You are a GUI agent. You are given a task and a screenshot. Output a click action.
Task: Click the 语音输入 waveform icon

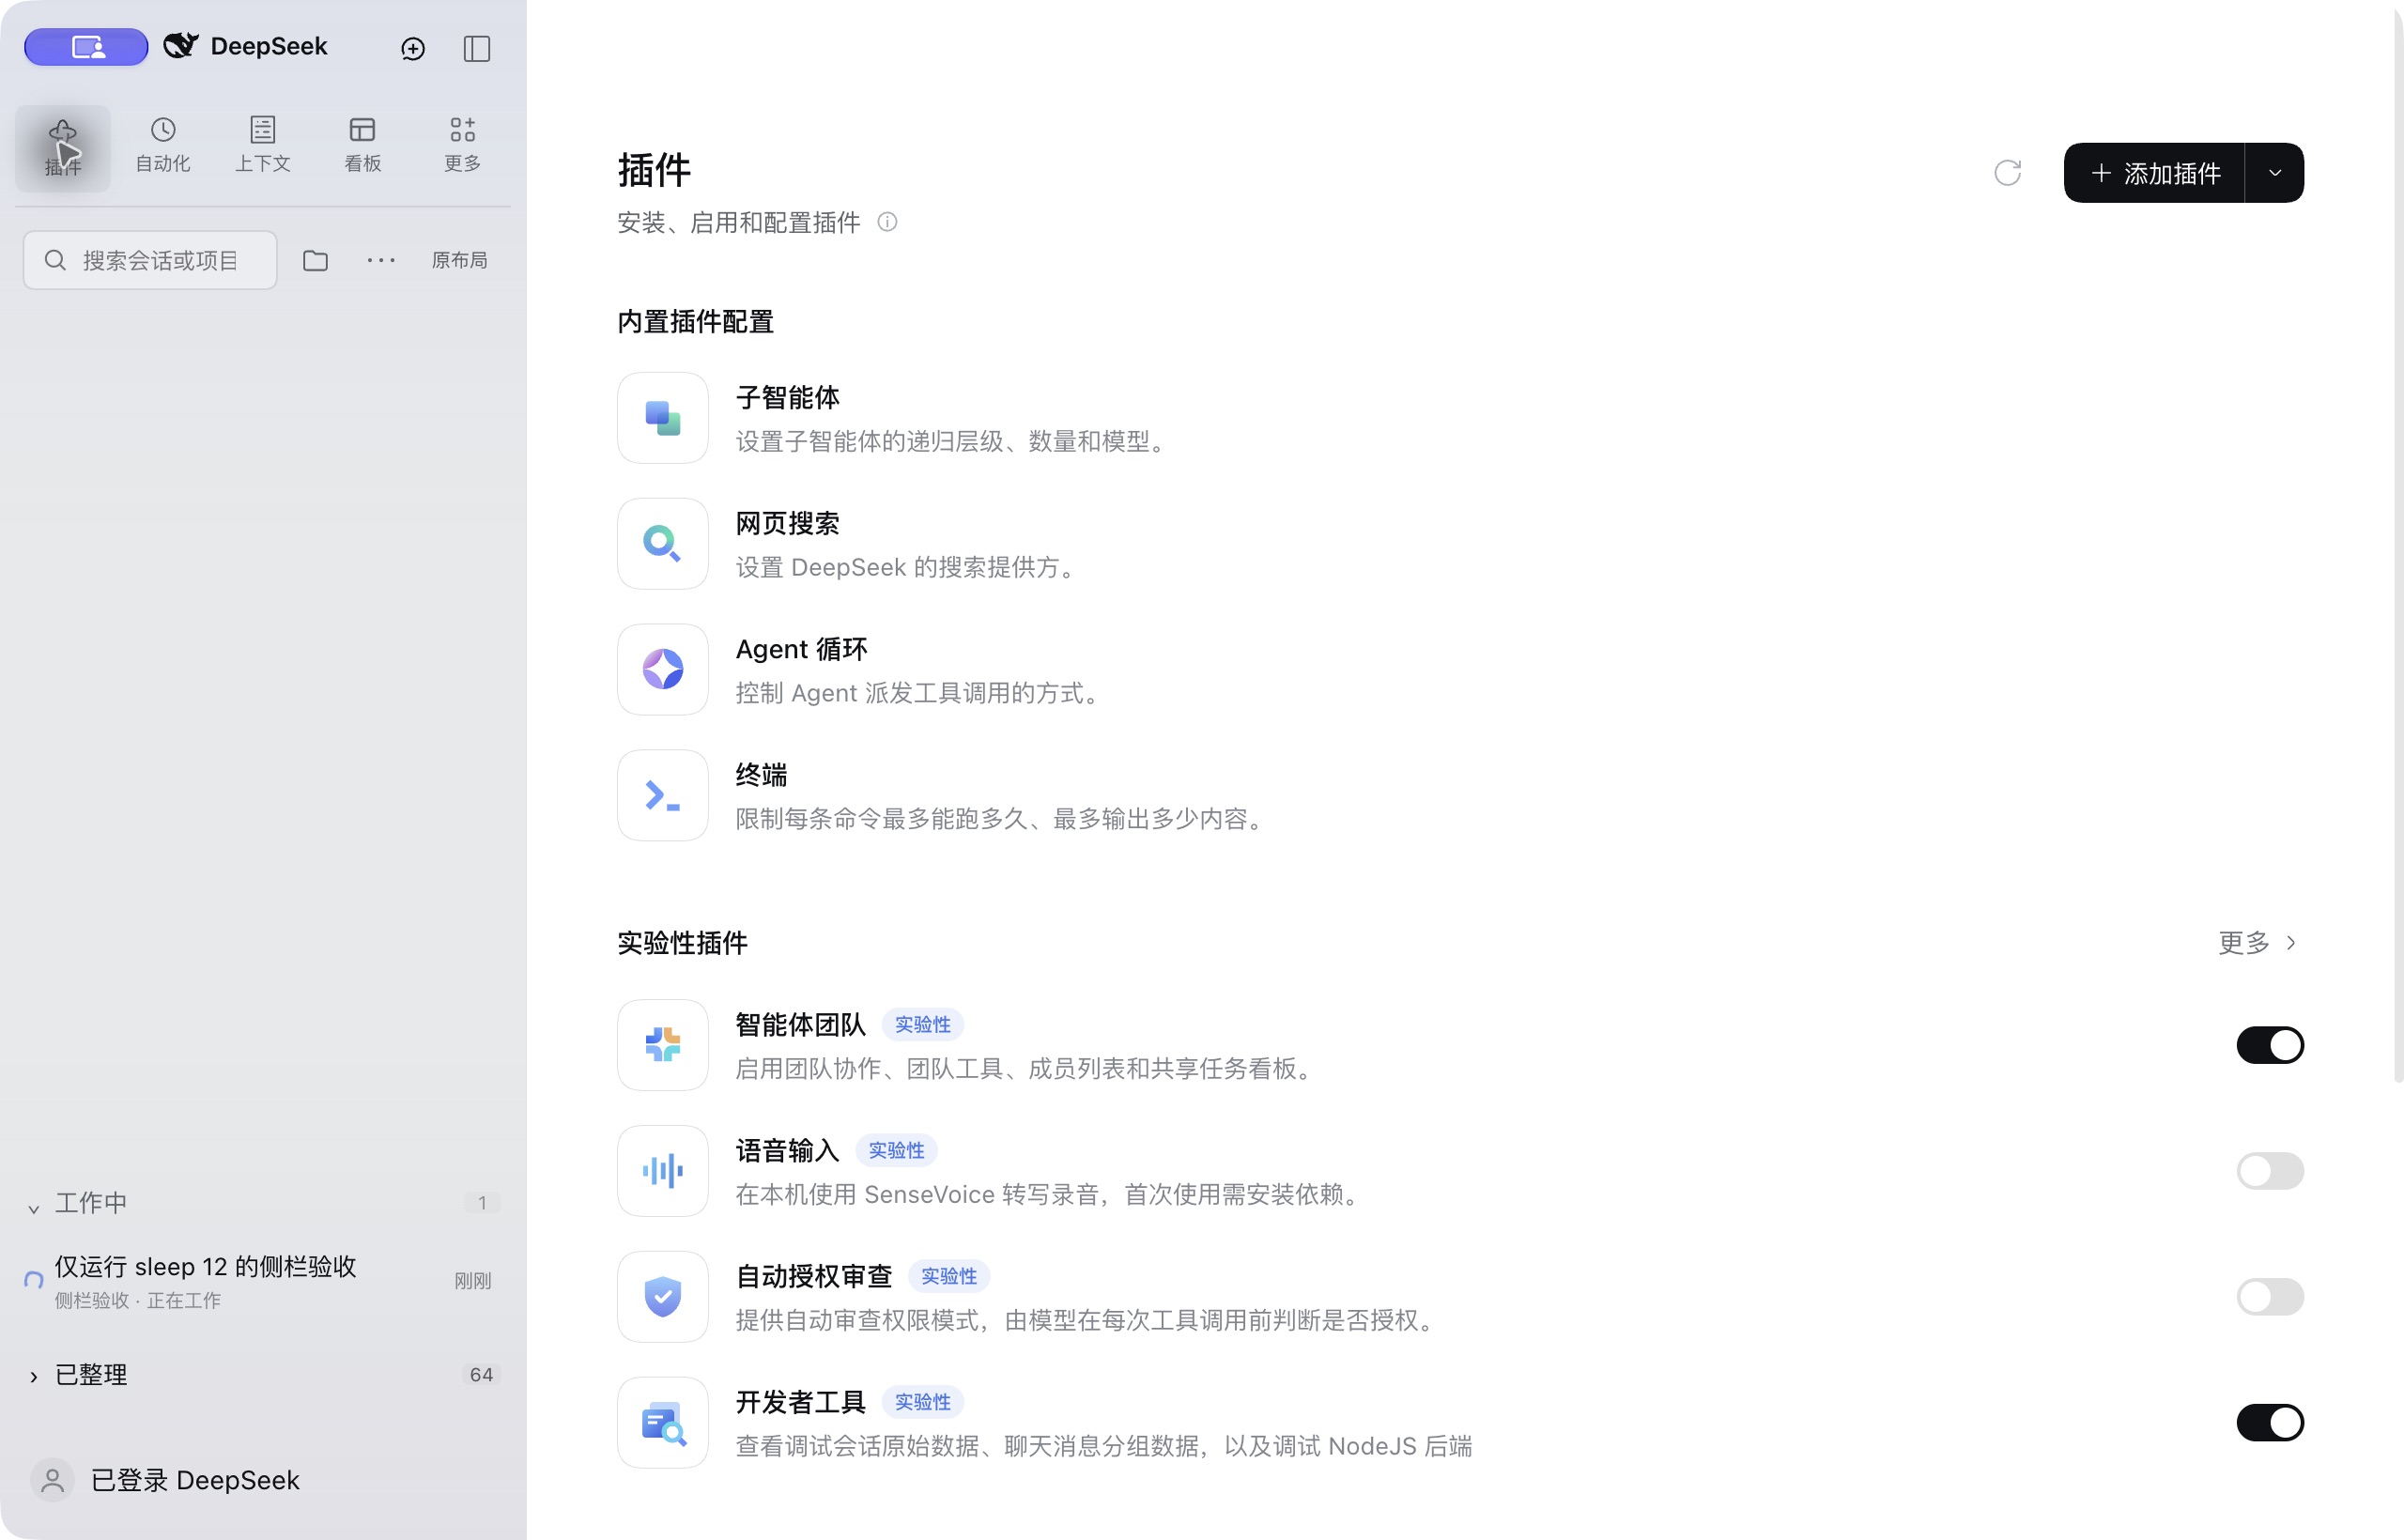pos(663,1171)
